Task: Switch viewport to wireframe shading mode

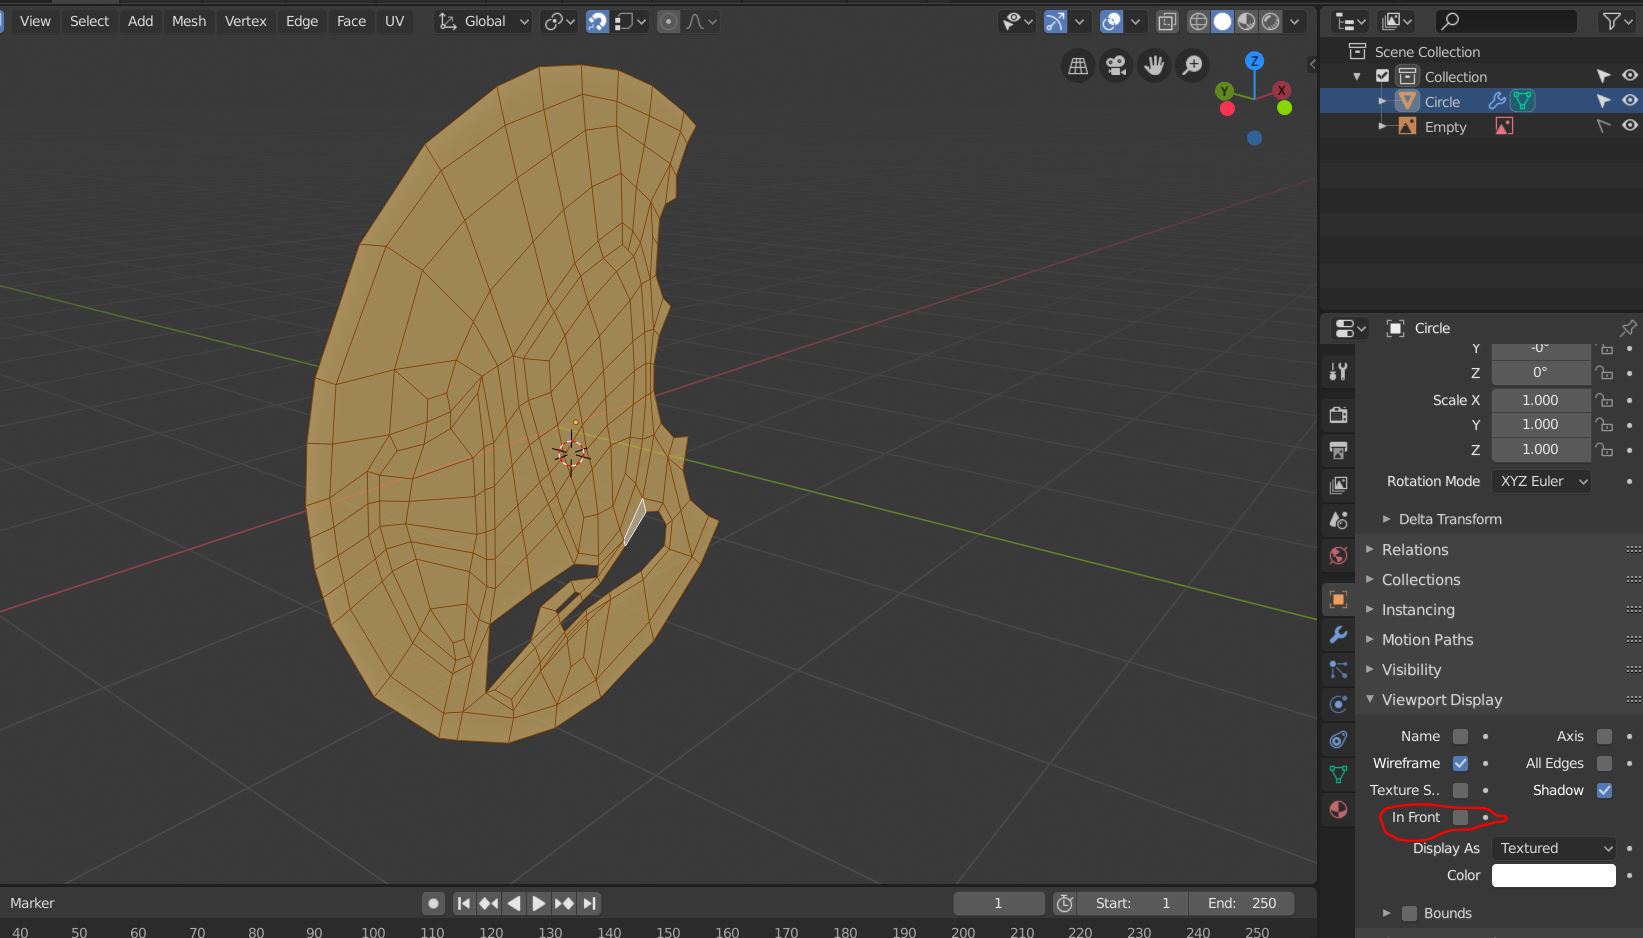Action: click(1198, 21)
